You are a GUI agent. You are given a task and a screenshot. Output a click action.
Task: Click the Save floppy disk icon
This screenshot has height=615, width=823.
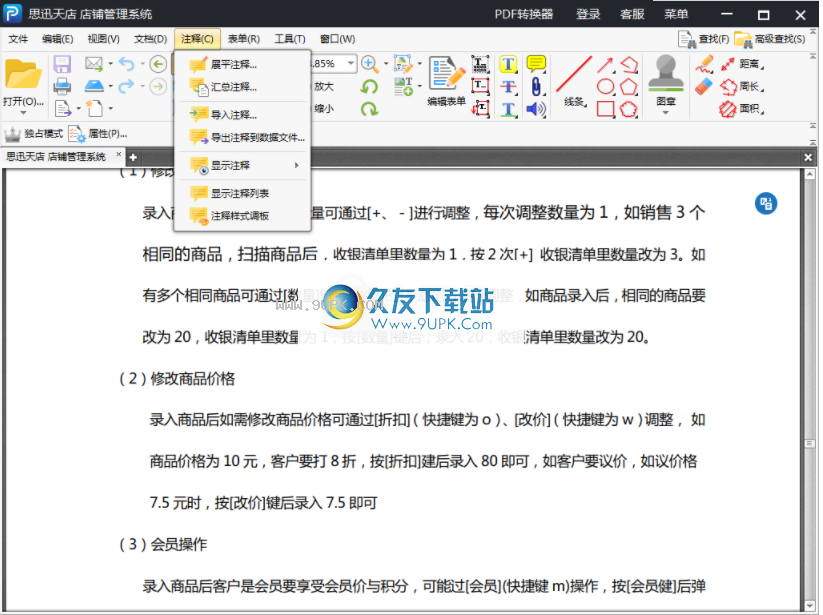pyautogui.click(x=62, y=64)
